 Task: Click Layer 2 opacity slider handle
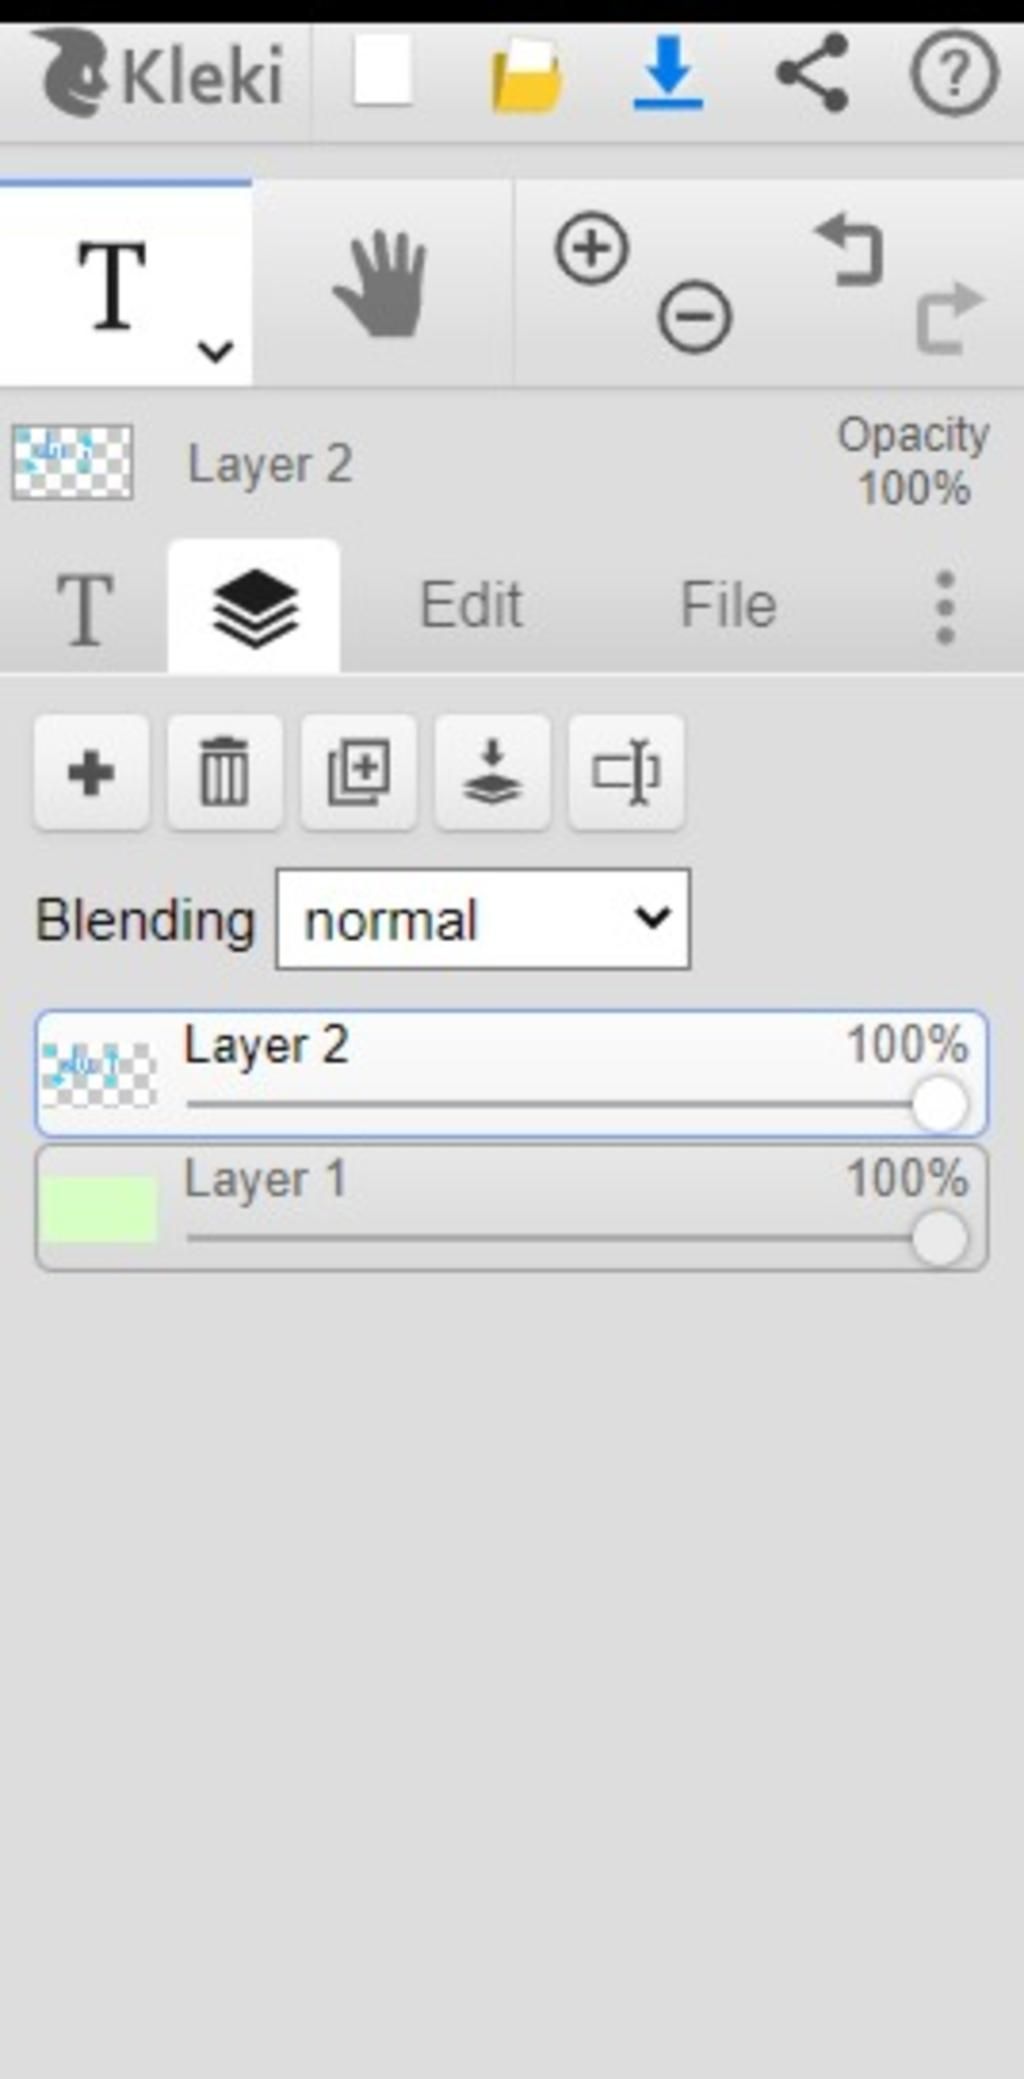pos(940,1104)
